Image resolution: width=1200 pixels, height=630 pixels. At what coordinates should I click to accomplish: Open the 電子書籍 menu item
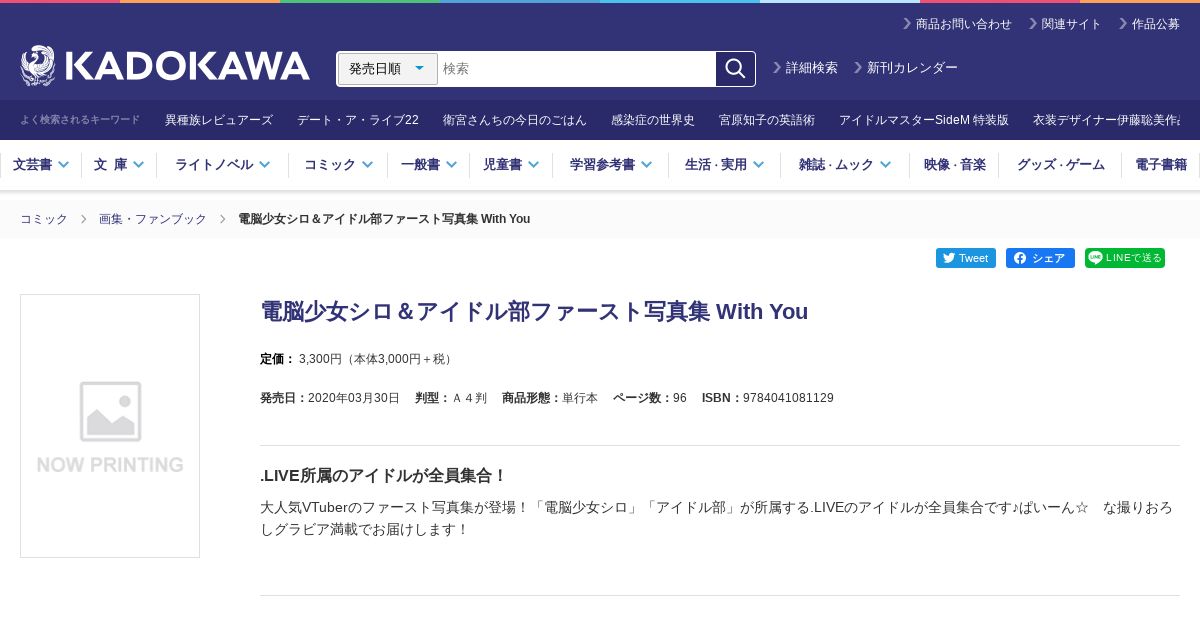coord(1161,165)
